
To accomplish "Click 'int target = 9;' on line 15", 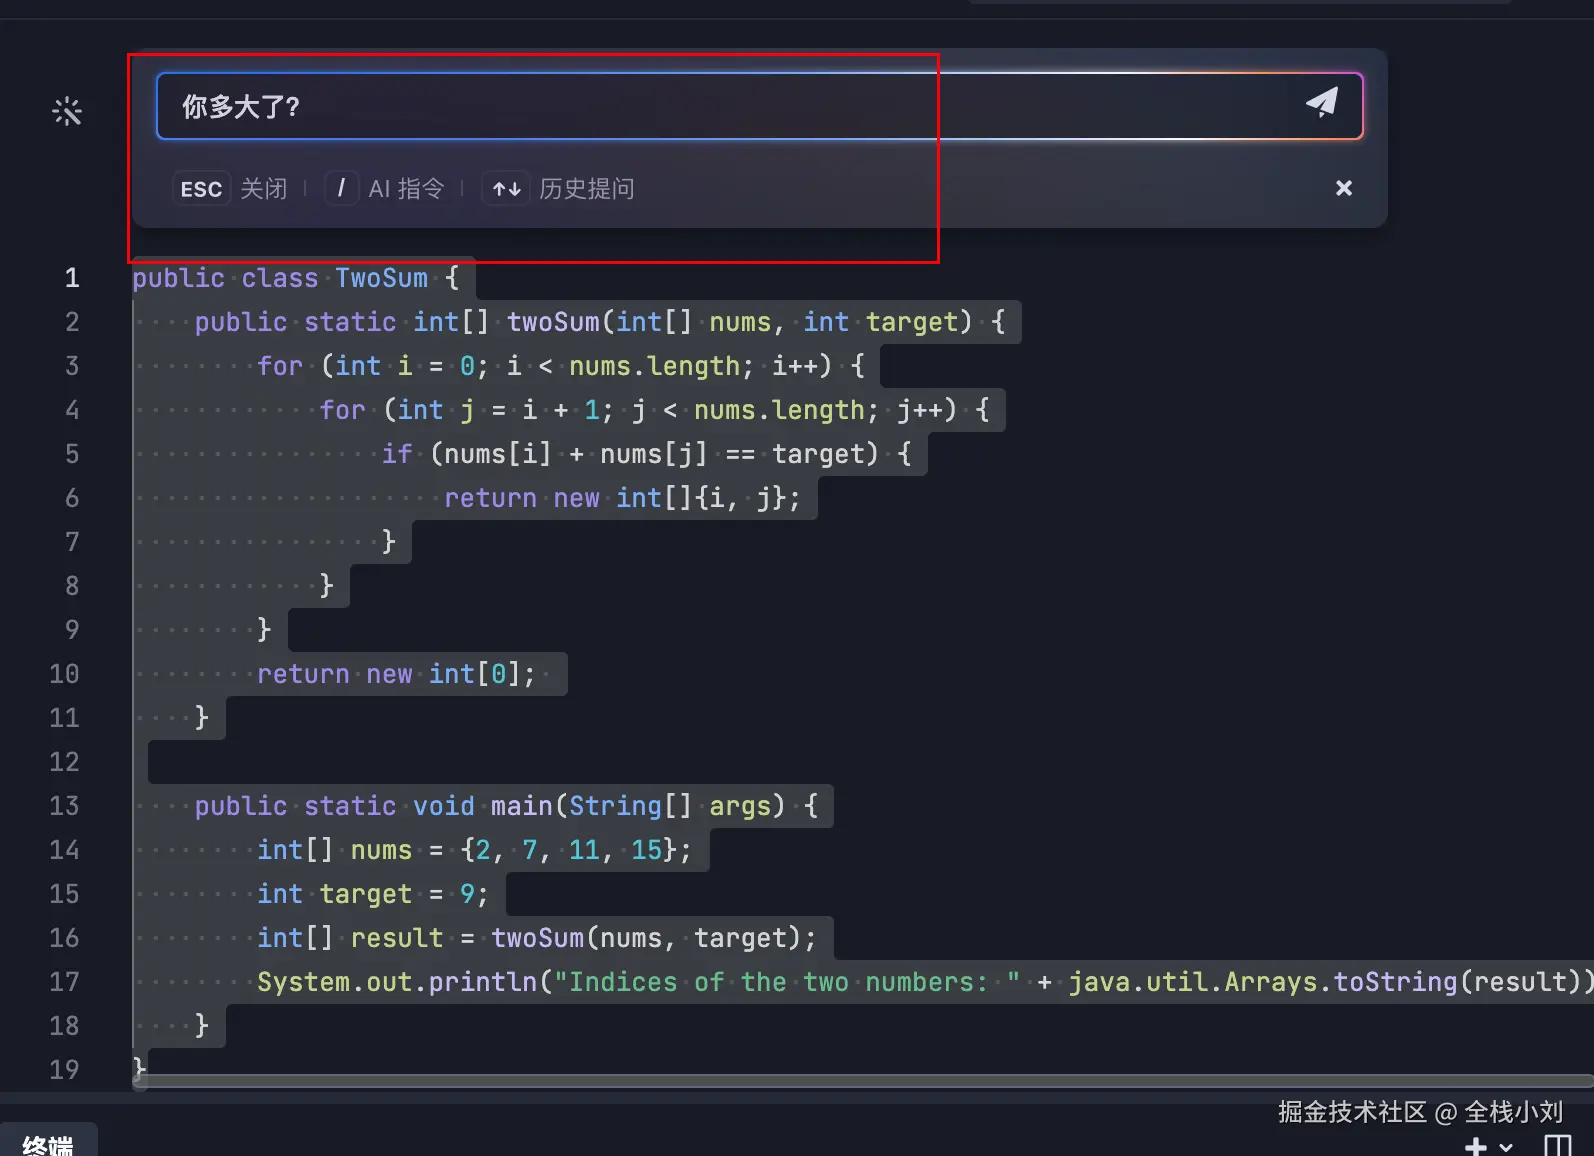I will point(373,894).
